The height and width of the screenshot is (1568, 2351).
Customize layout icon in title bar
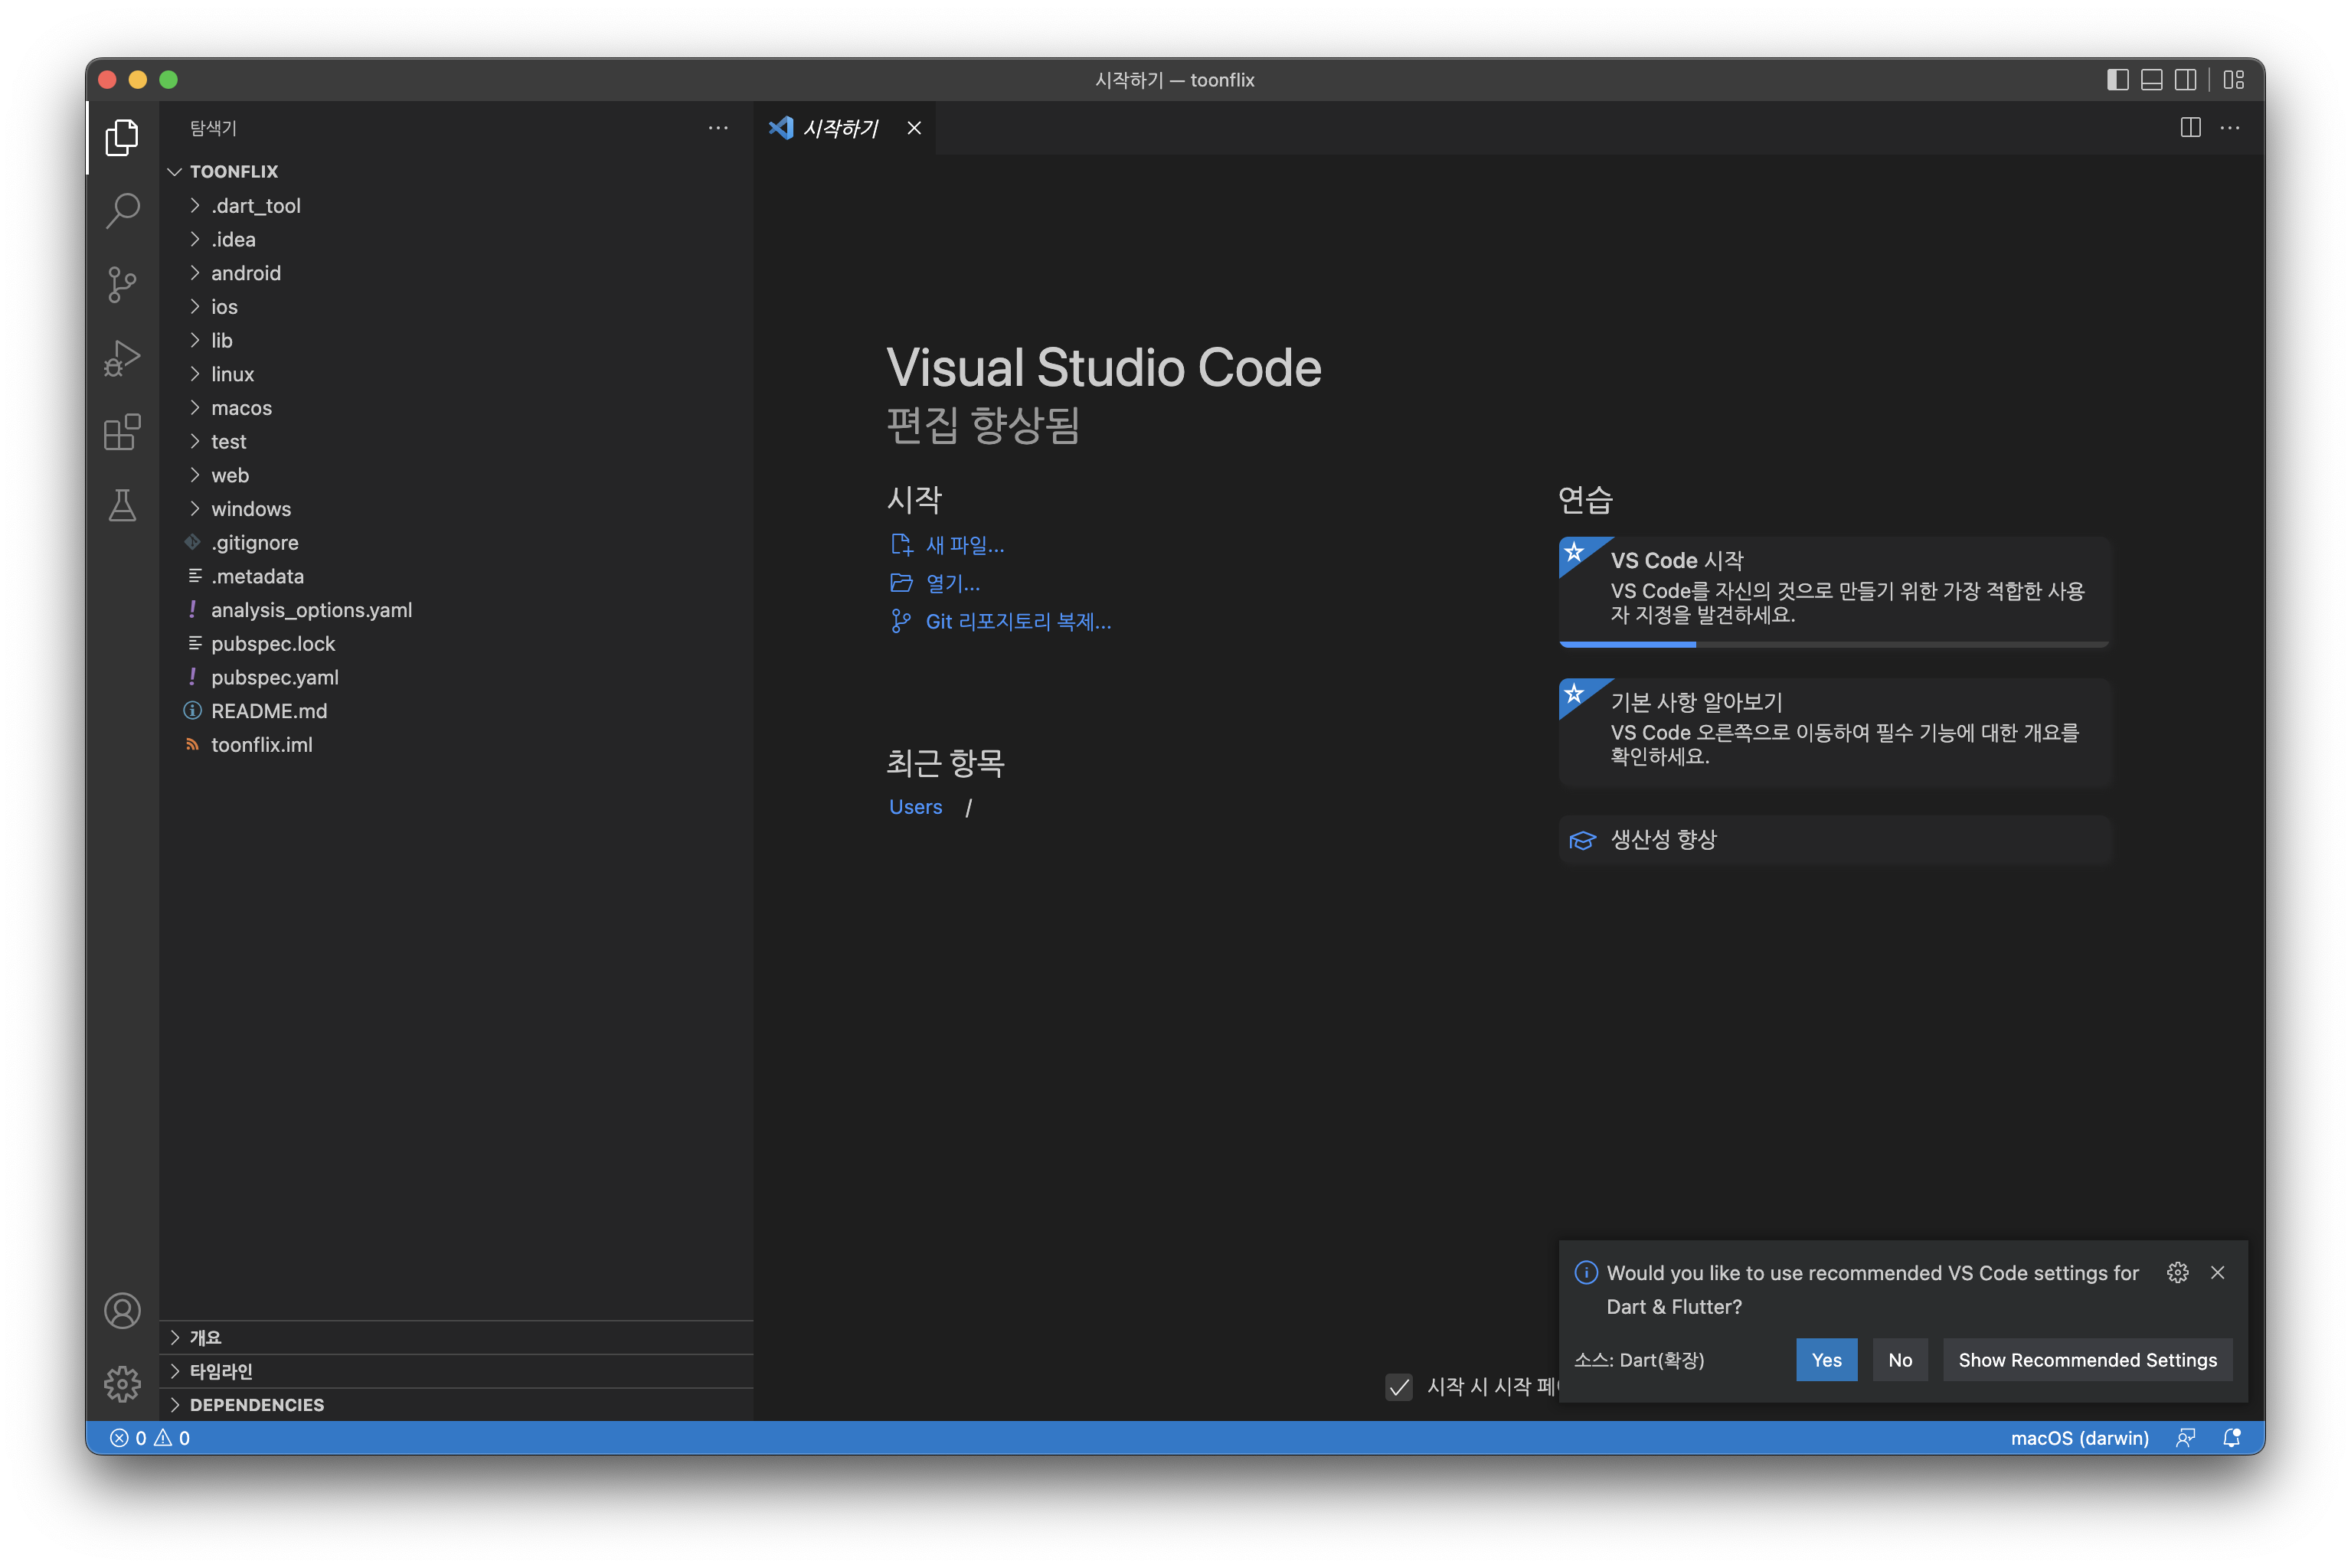pyautogui.click(x=2234, y=80)
